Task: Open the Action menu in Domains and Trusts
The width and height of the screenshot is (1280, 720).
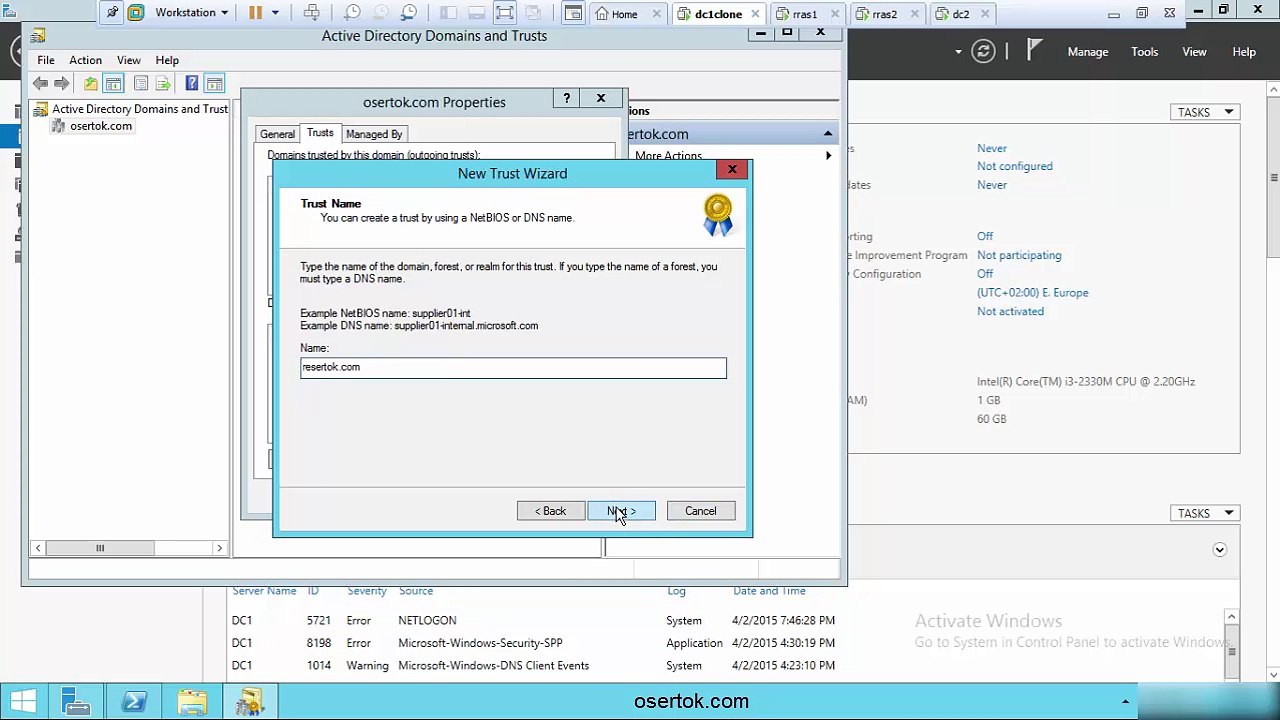Action: pyautogui.click(x=85, y=60)
